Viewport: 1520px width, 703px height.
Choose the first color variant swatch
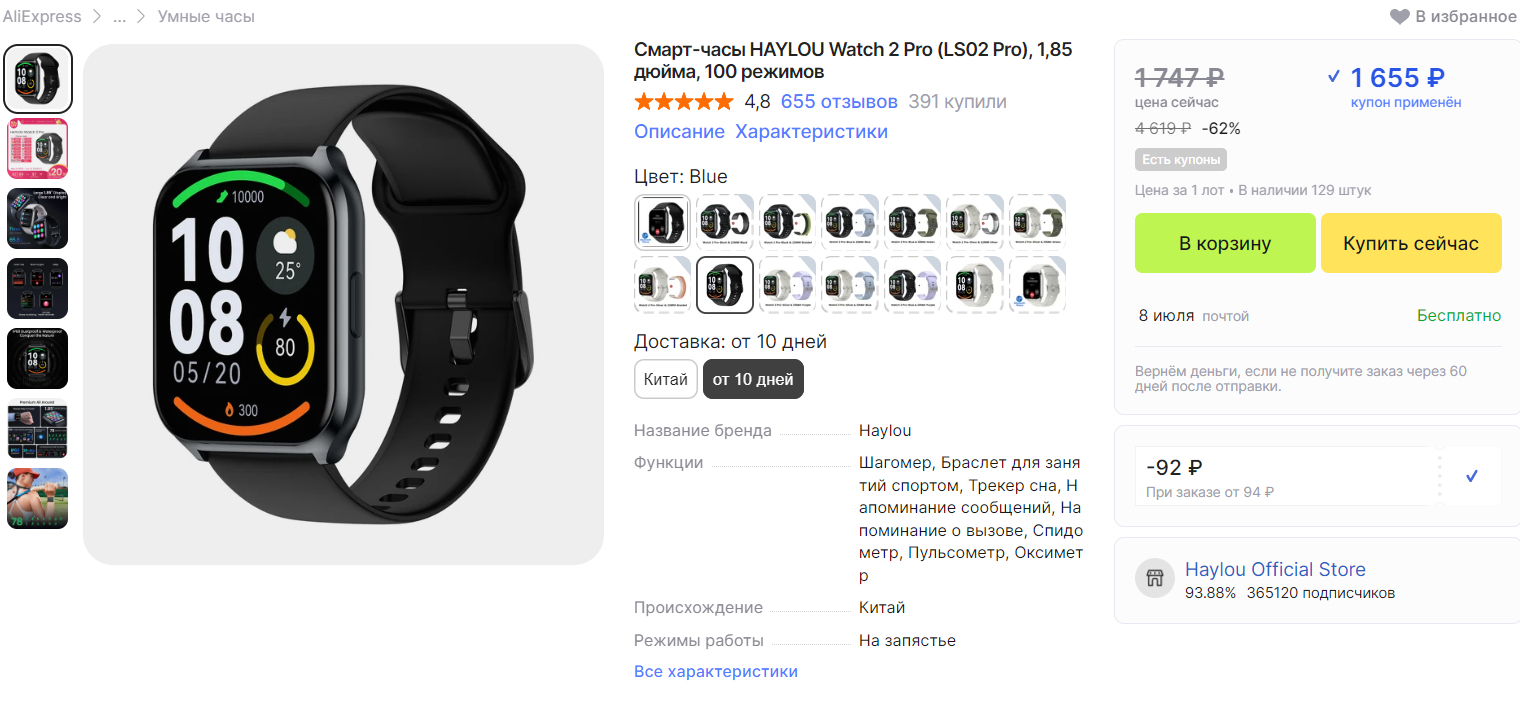[x=663, y=222]
